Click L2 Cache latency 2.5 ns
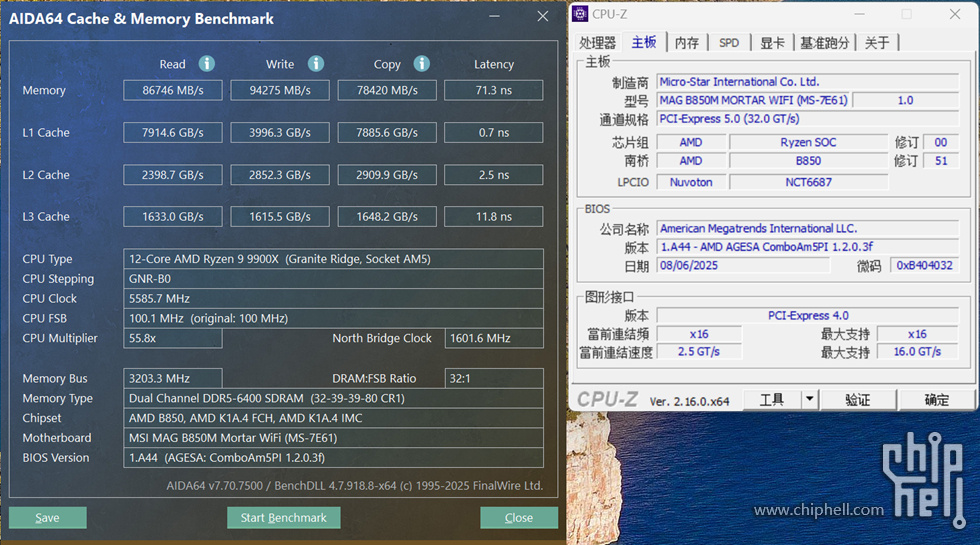Viewport: 980px width, 545px height. (x=494, y=175)
